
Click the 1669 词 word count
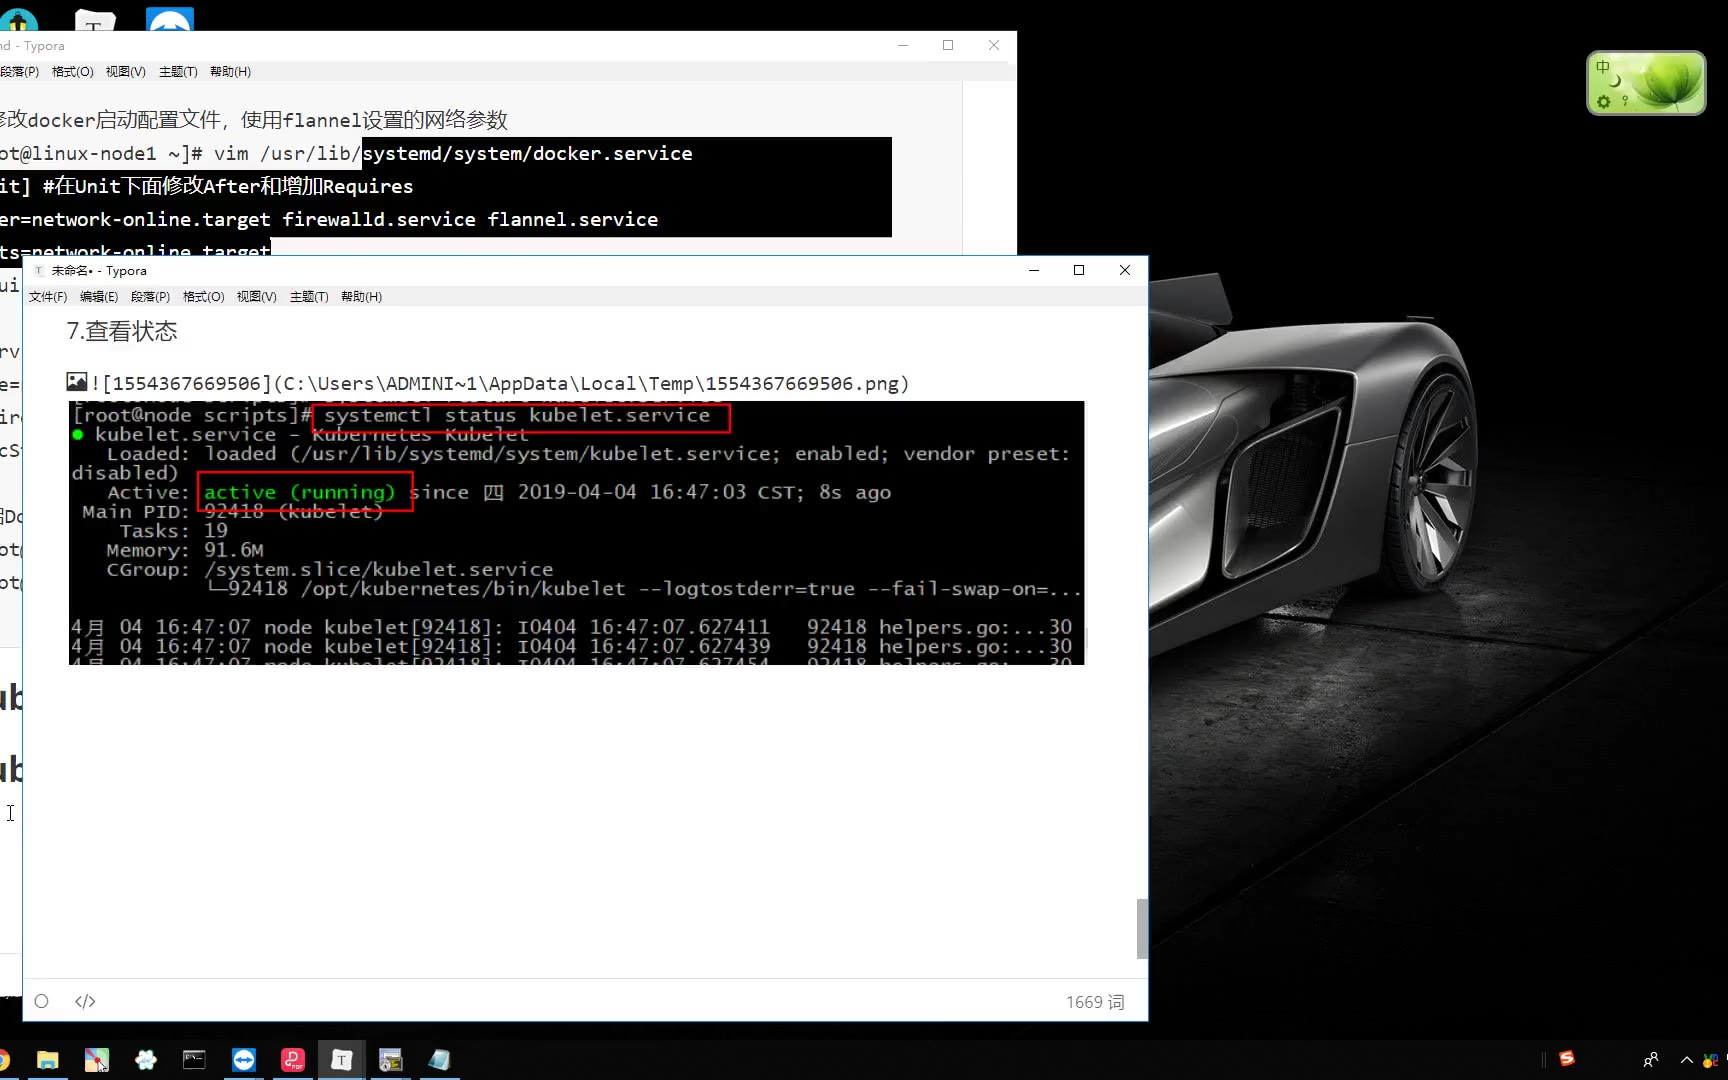pyautogui.click(x=1094, y=1002)
